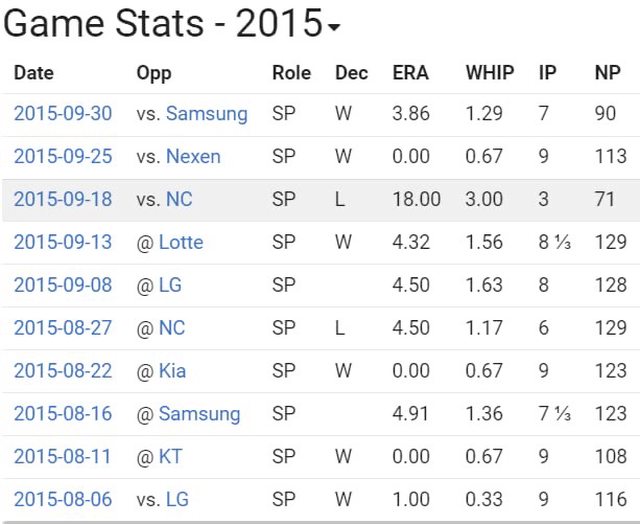Click the Samsung opponent link for 2015-09-30
The image size is (640, 524).
tap(206, 113)
